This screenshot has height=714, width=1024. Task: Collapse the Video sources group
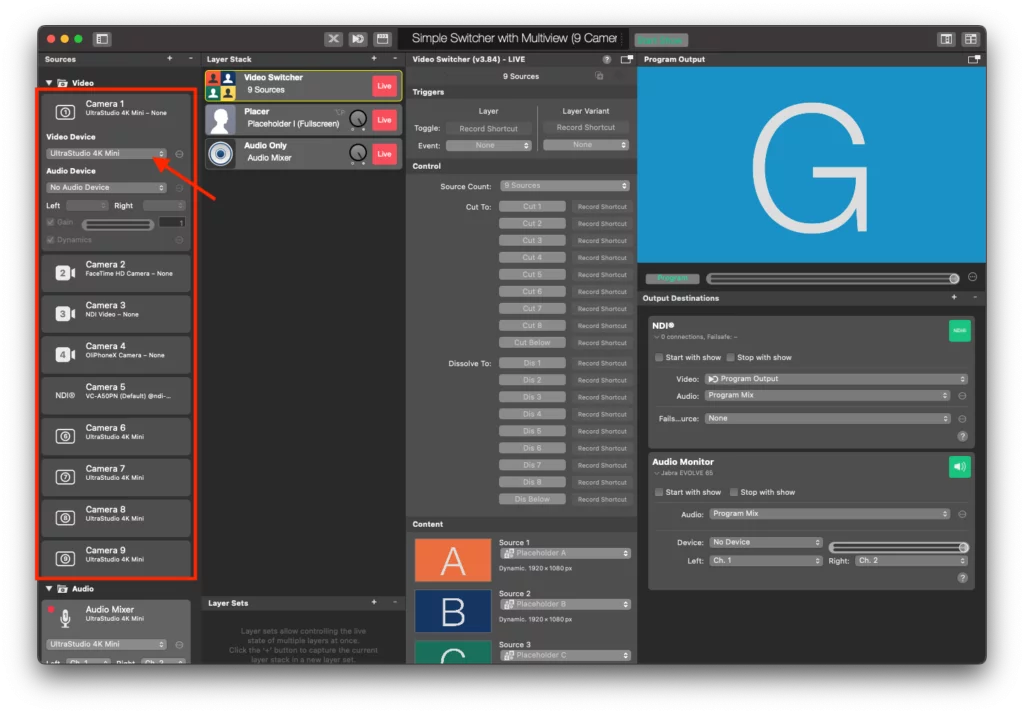(x=49, y=83)
